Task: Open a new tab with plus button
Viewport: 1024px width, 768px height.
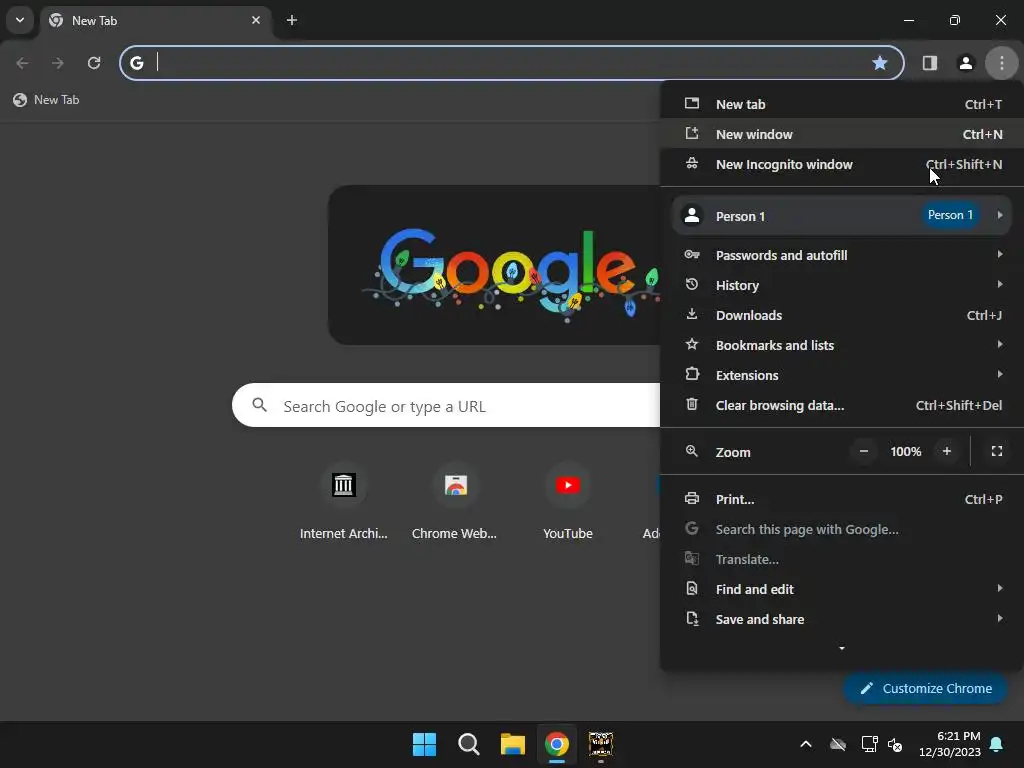Action: (292, 20)
